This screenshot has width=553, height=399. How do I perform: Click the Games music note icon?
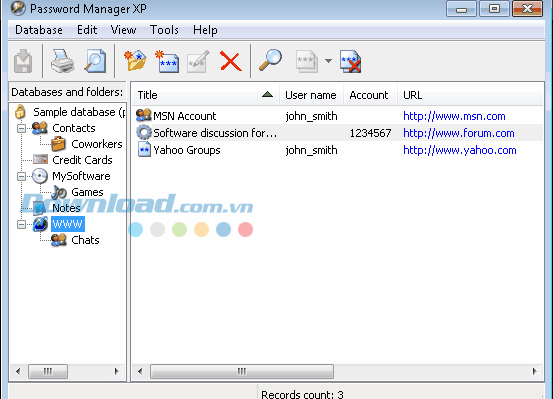[x=59, y=192]
